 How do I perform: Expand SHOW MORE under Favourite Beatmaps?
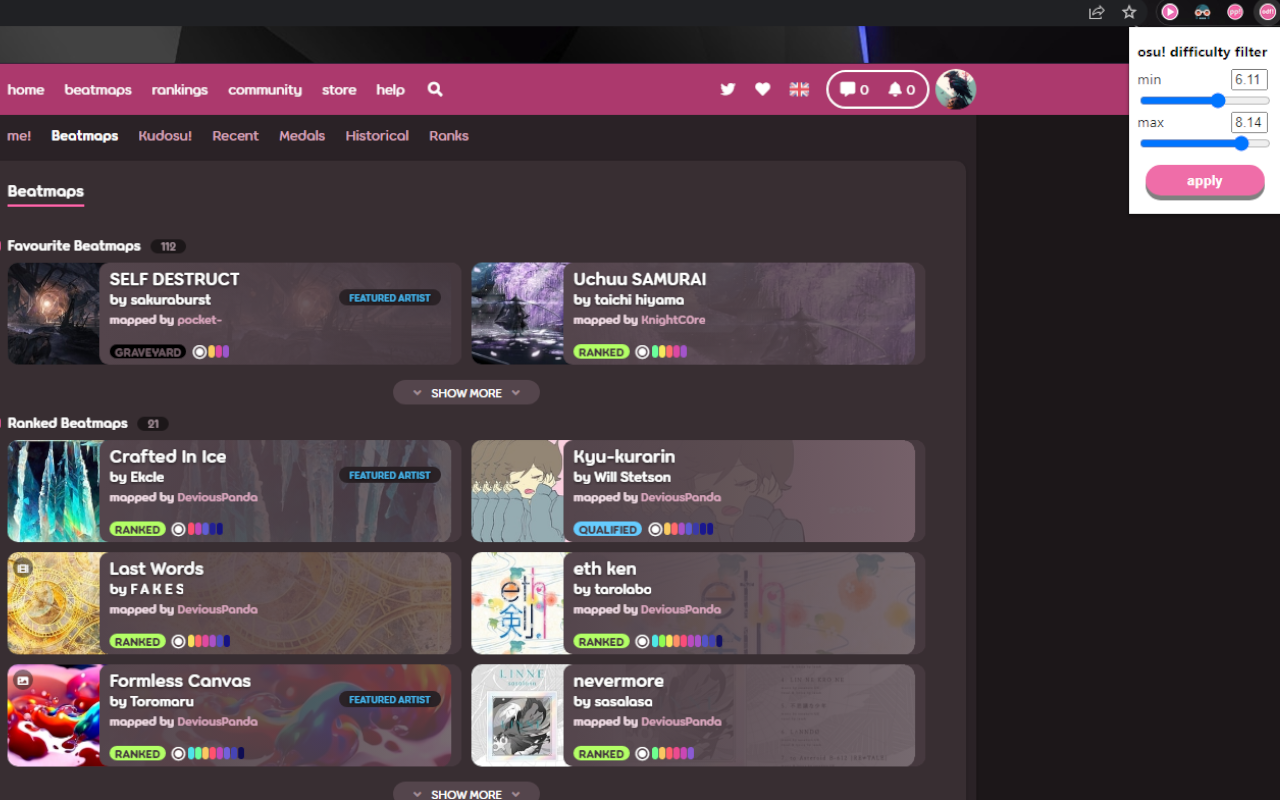pyautogui.click(x=466, y=392)
